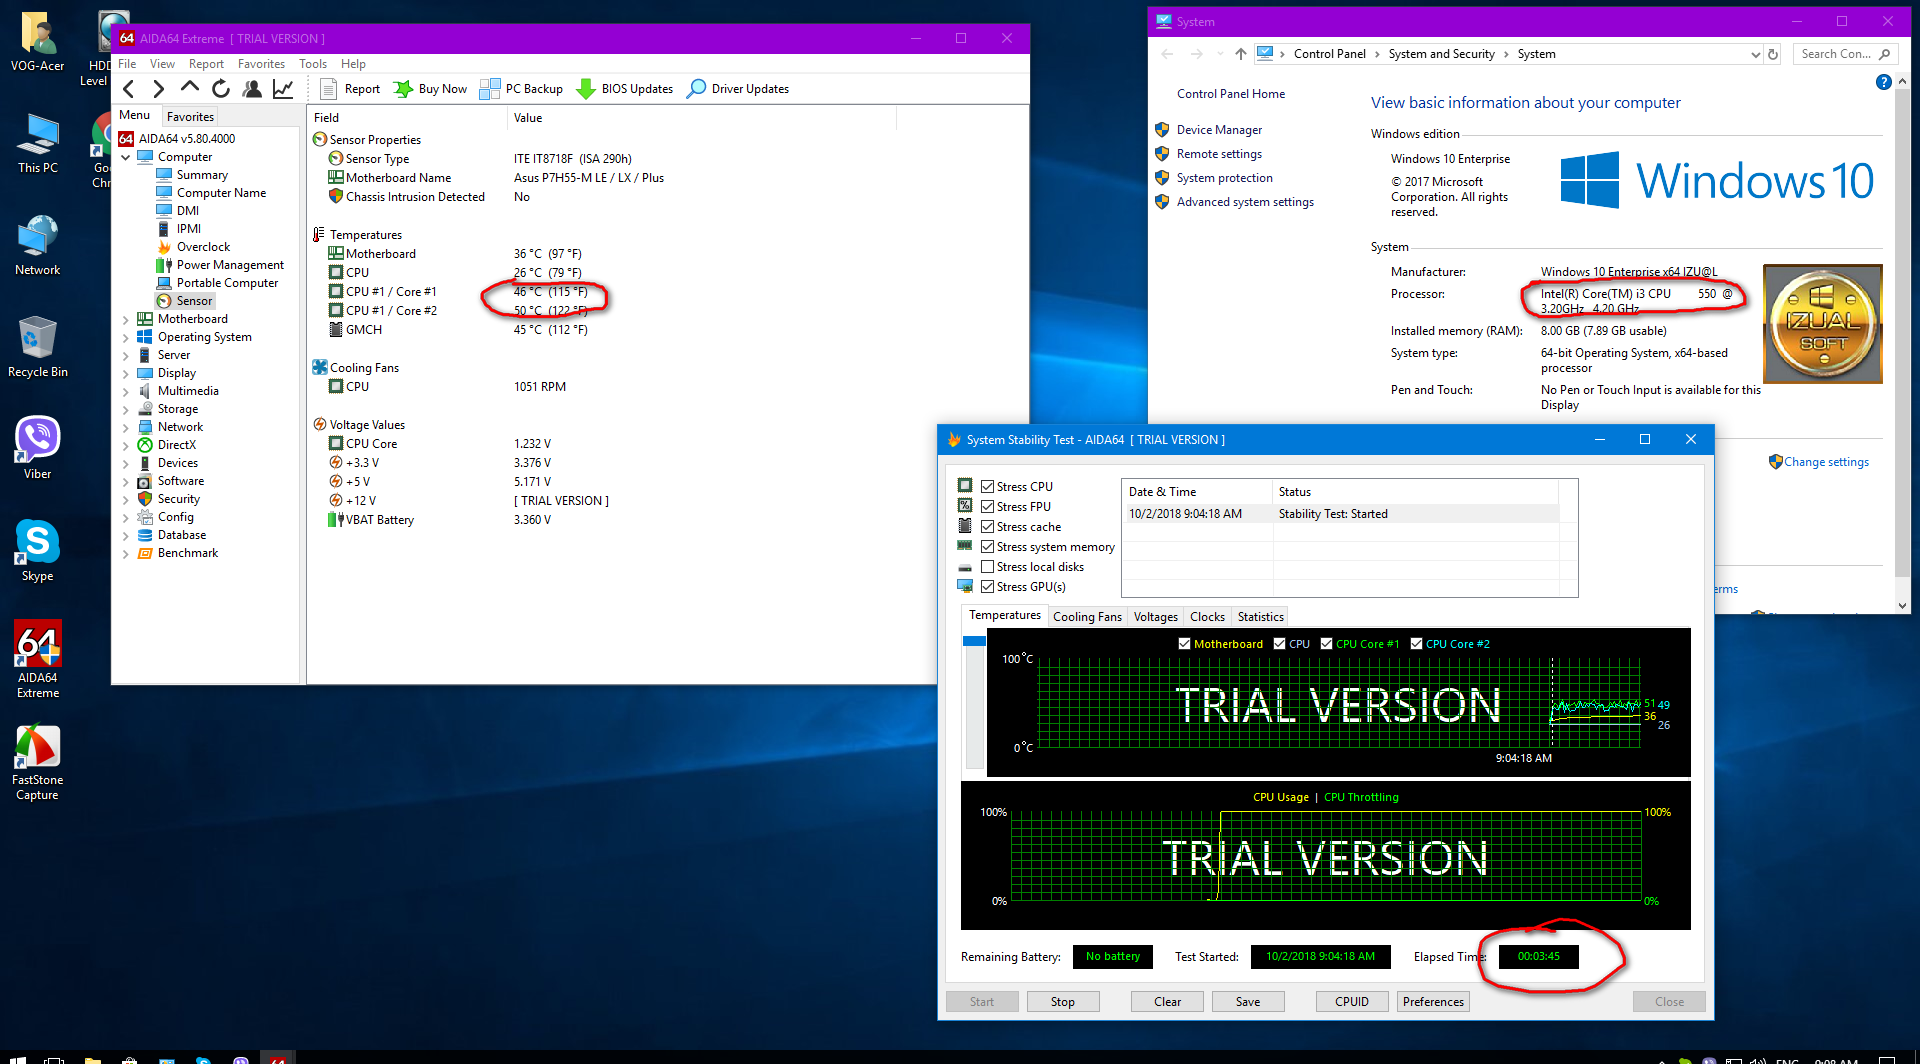The width and height of the screenshot is (1920, 1064).
Task: Switch to the Cooling Fans tab
Action: [x=1087, y=617]
